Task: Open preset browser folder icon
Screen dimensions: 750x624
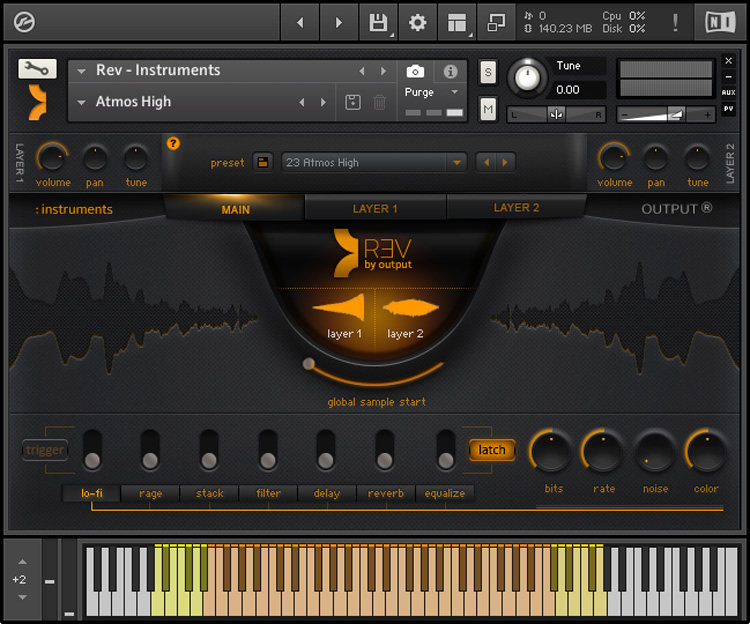Action: (x=263, y=163)
